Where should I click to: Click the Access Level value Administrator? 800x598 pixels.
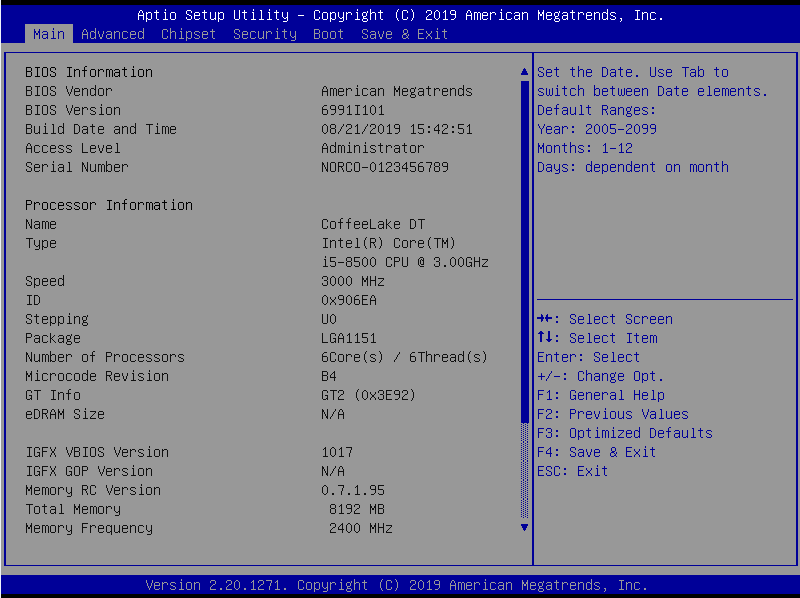point(373,148)
